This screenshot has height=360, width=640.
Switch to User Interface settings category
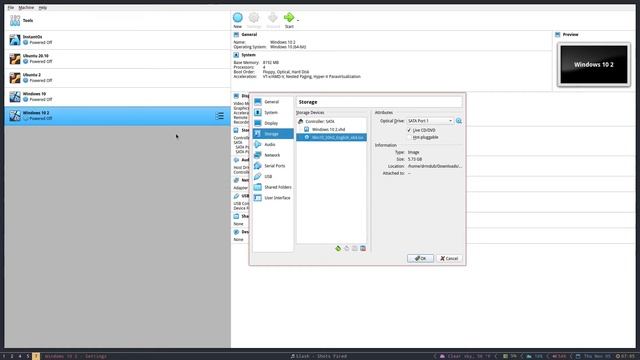[273, 198]
